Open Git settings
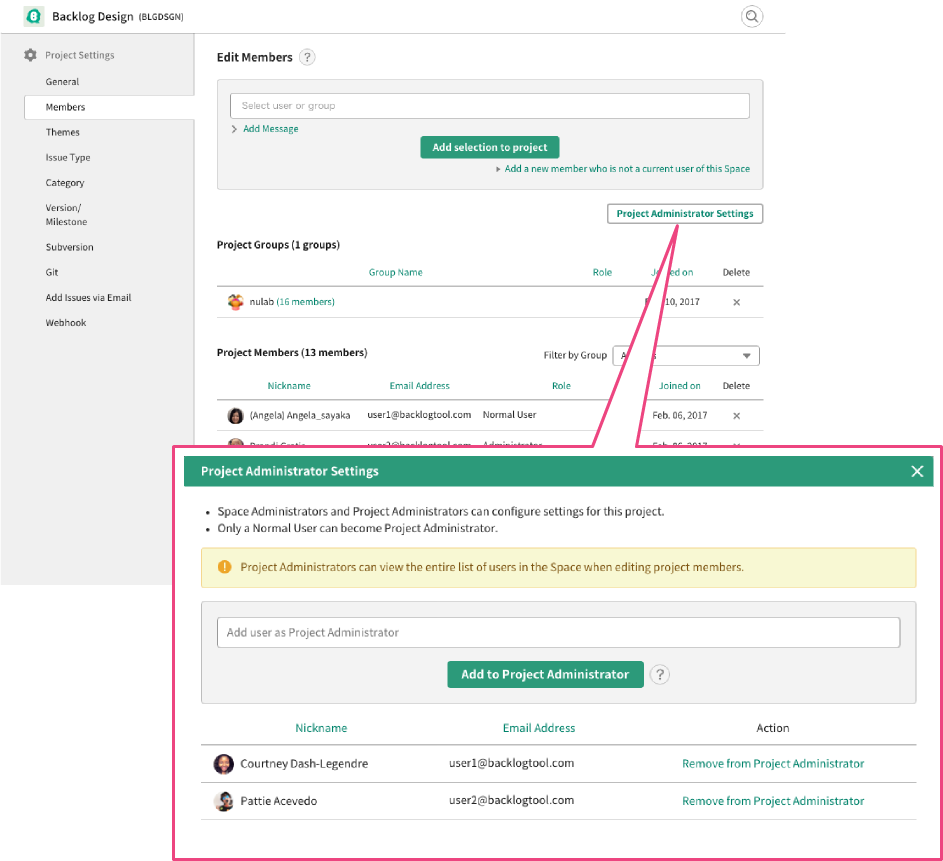 pos(52,272)
